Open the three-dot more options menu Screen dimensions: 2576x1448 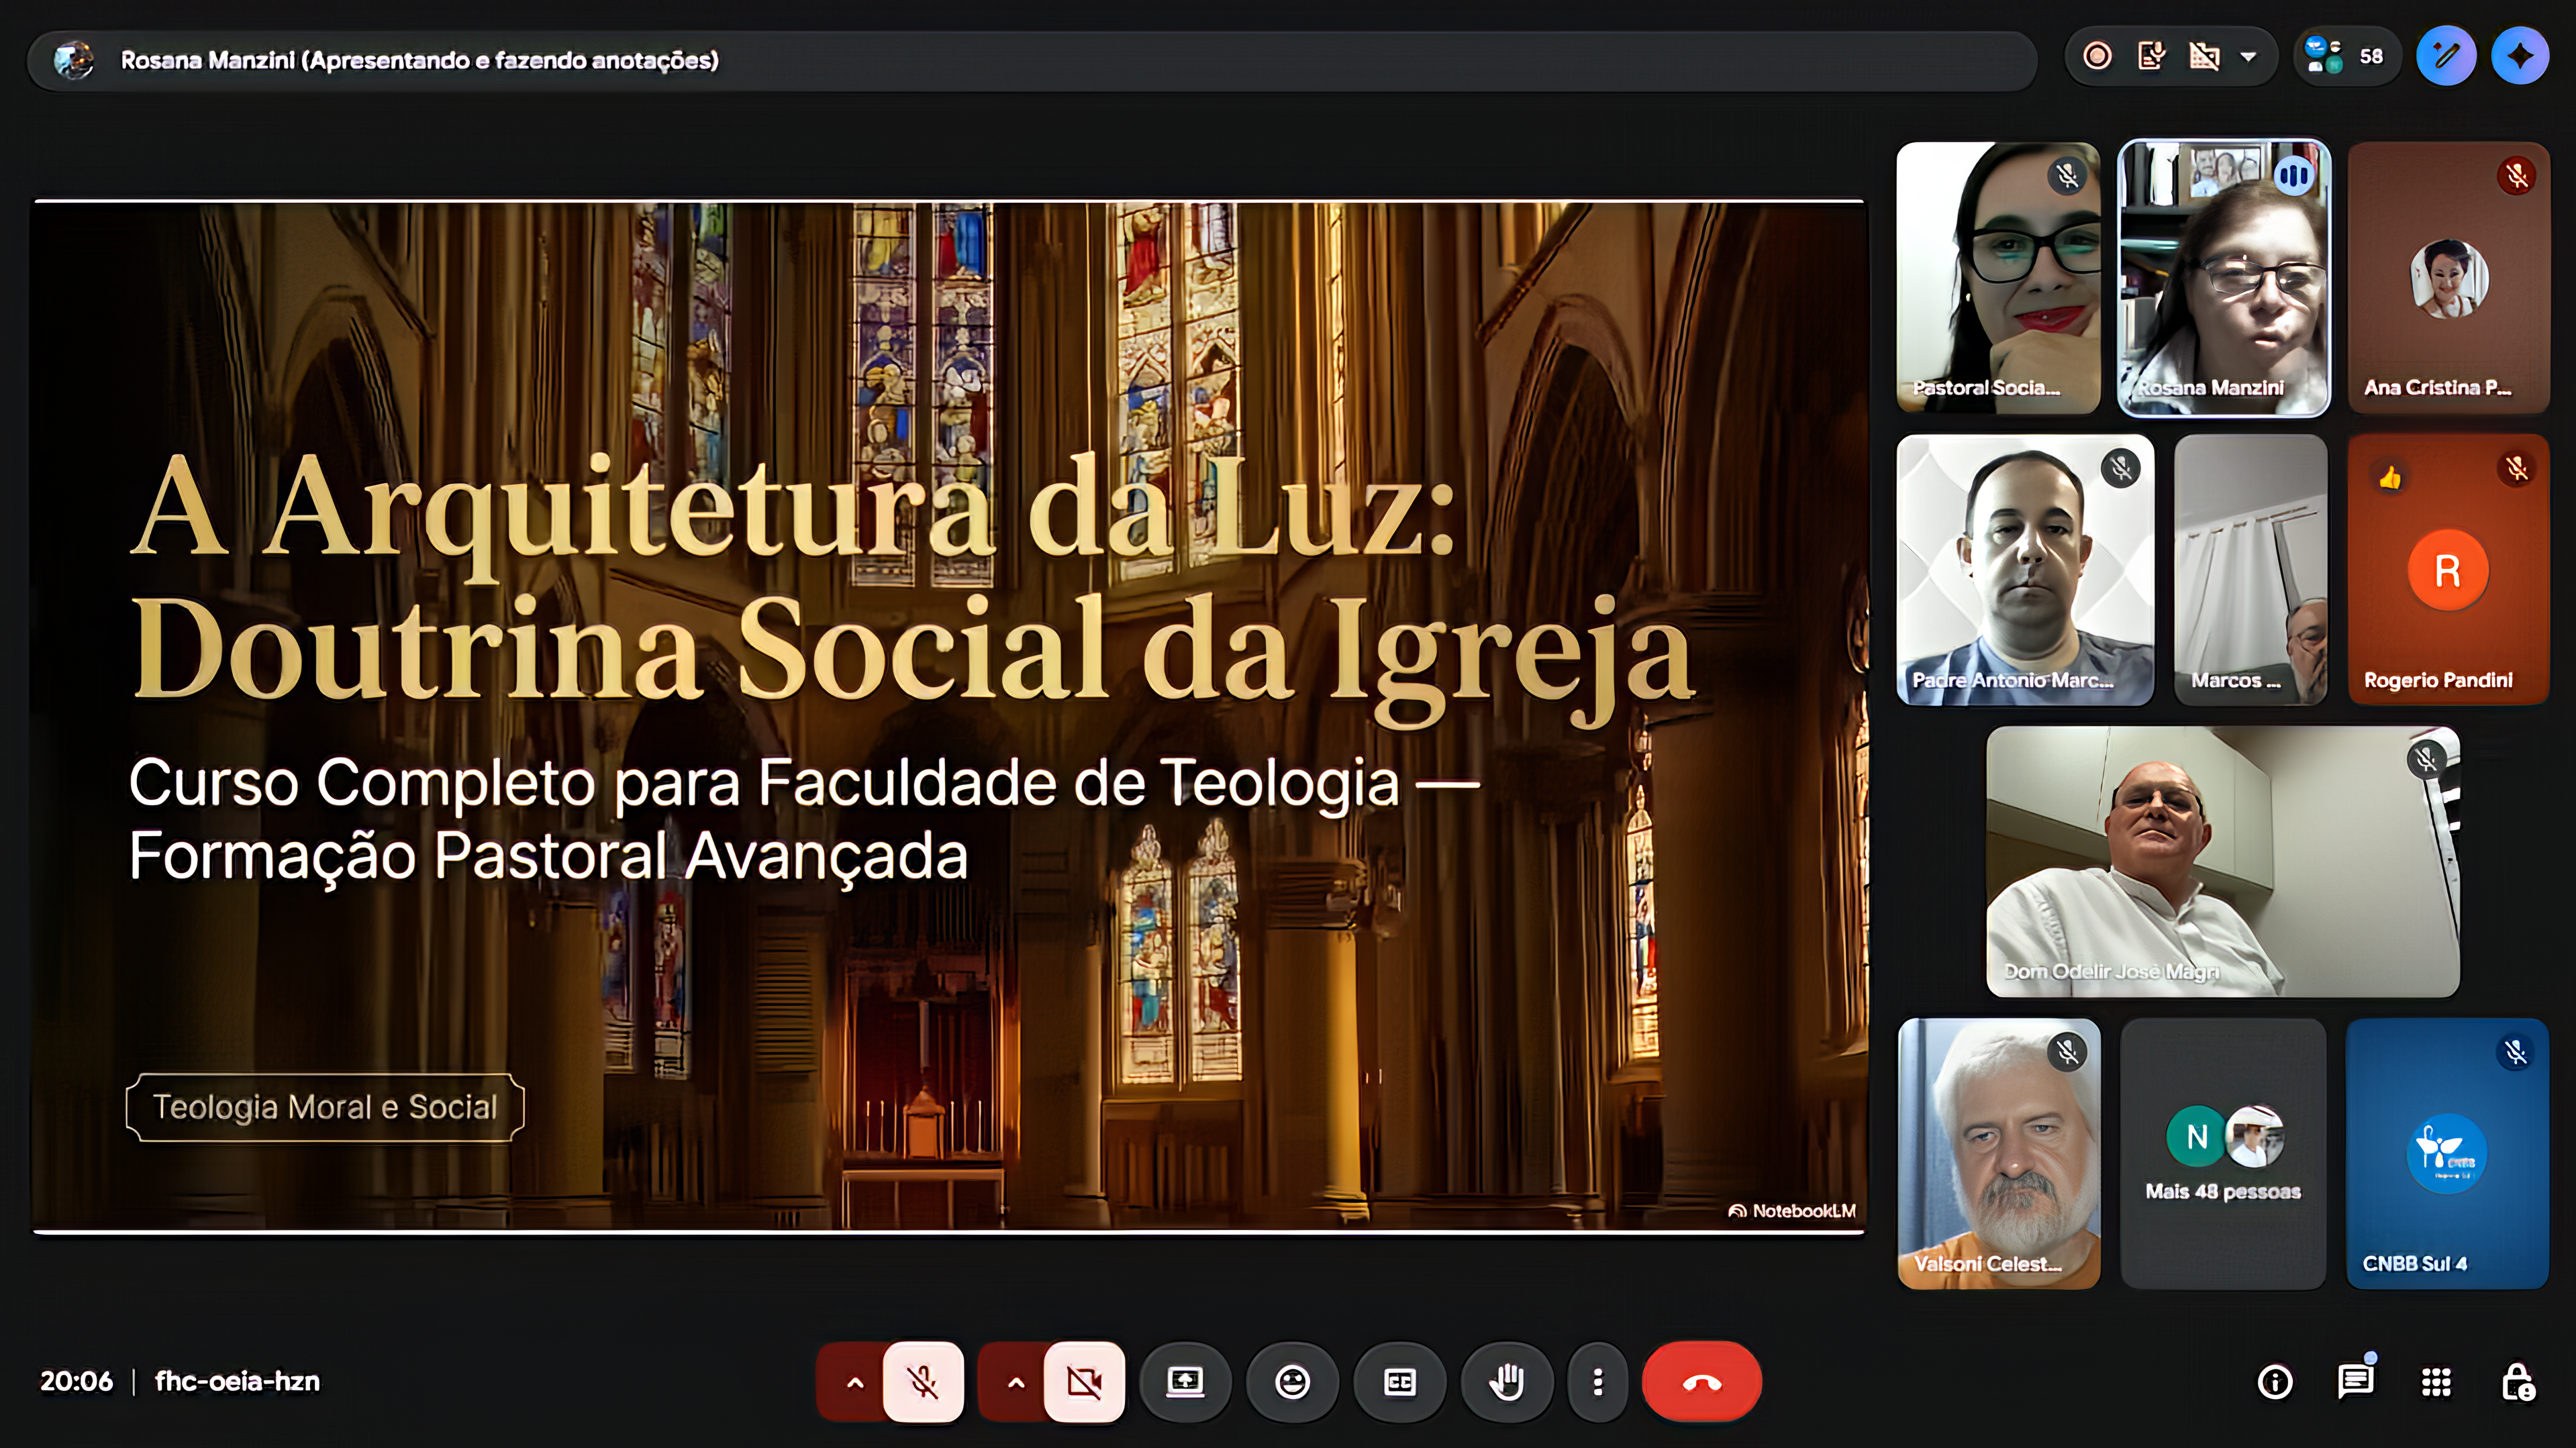(1598, 1382)
